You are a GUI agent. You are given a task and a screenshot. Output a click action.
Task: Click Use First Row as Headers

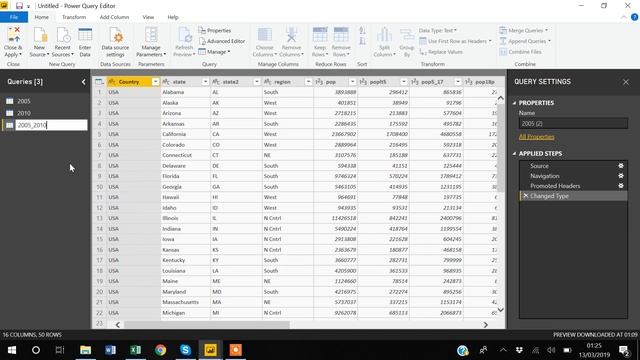455,41
